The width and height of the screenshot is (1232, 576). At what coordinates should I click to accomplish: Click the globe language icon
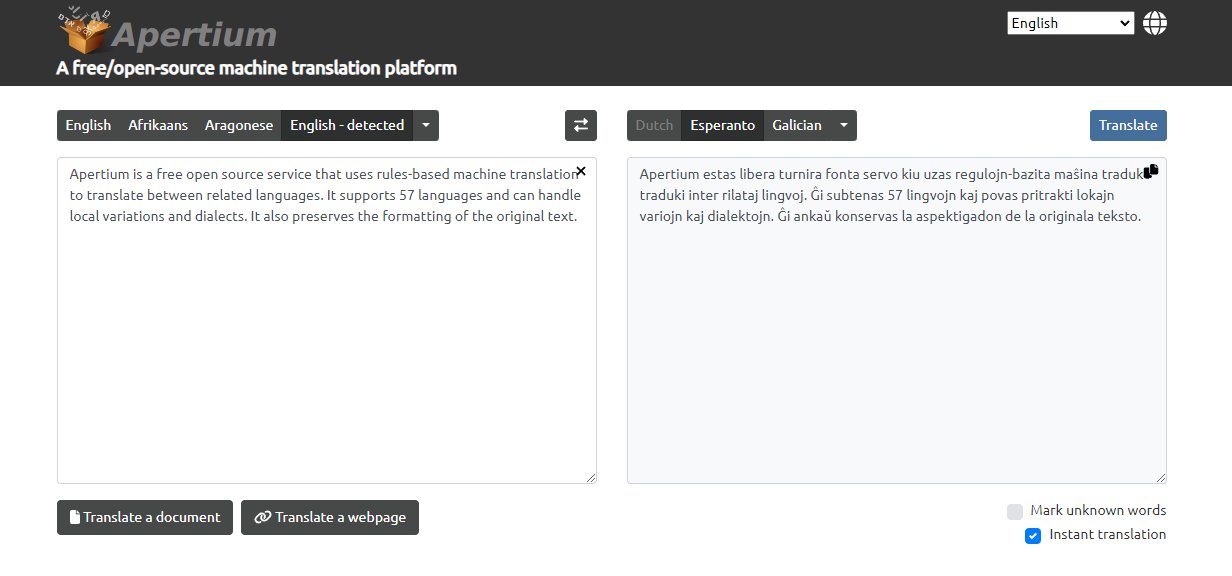(x=1155, y=23)
